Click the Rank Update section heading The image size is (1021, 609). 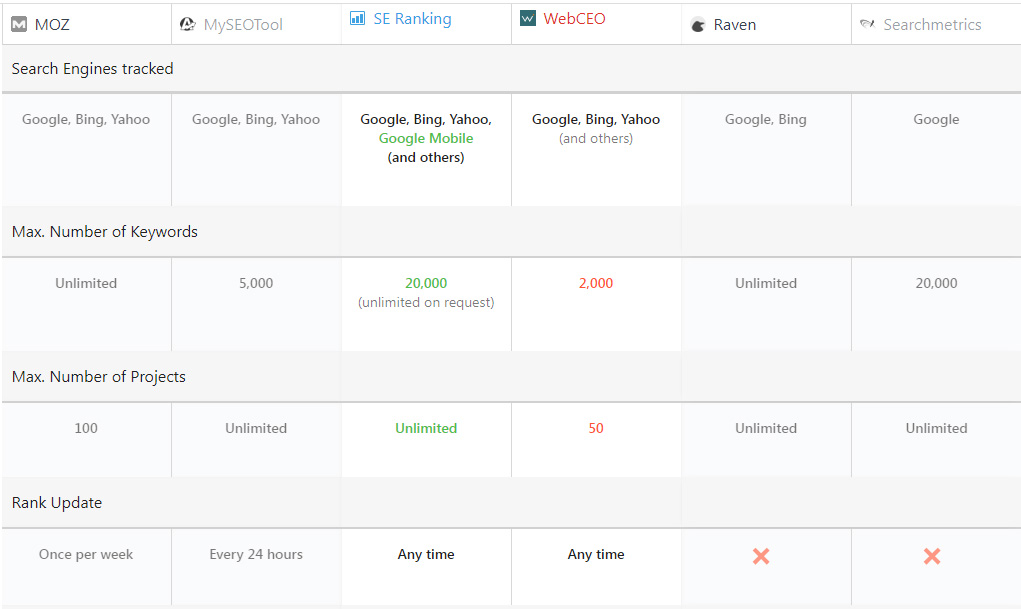57,503
